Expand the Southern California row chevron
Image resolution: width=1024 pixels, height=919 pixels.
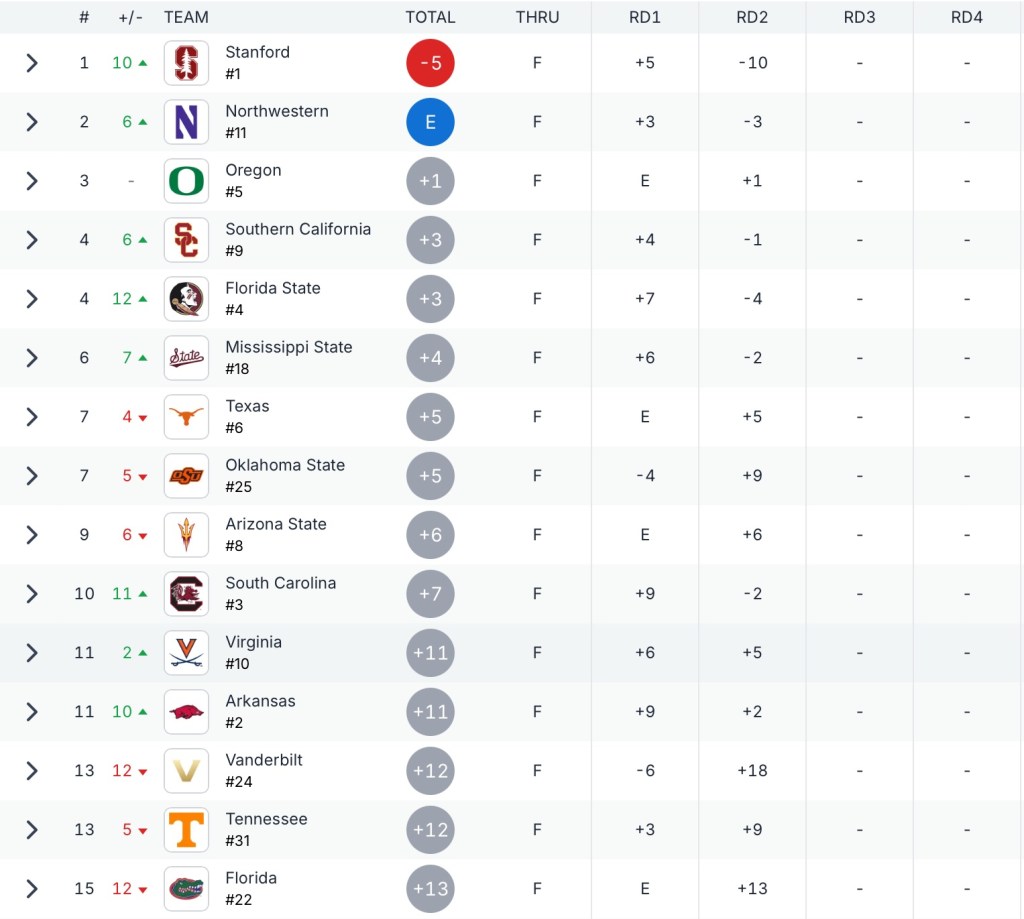32,240
